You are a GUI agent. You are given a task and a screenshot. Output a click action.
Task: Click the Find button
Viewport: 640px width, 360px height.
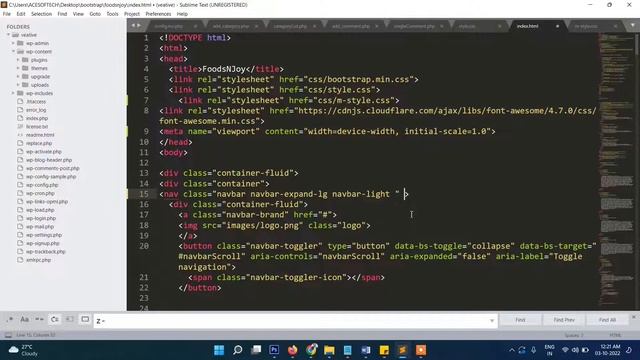[520, 320]
